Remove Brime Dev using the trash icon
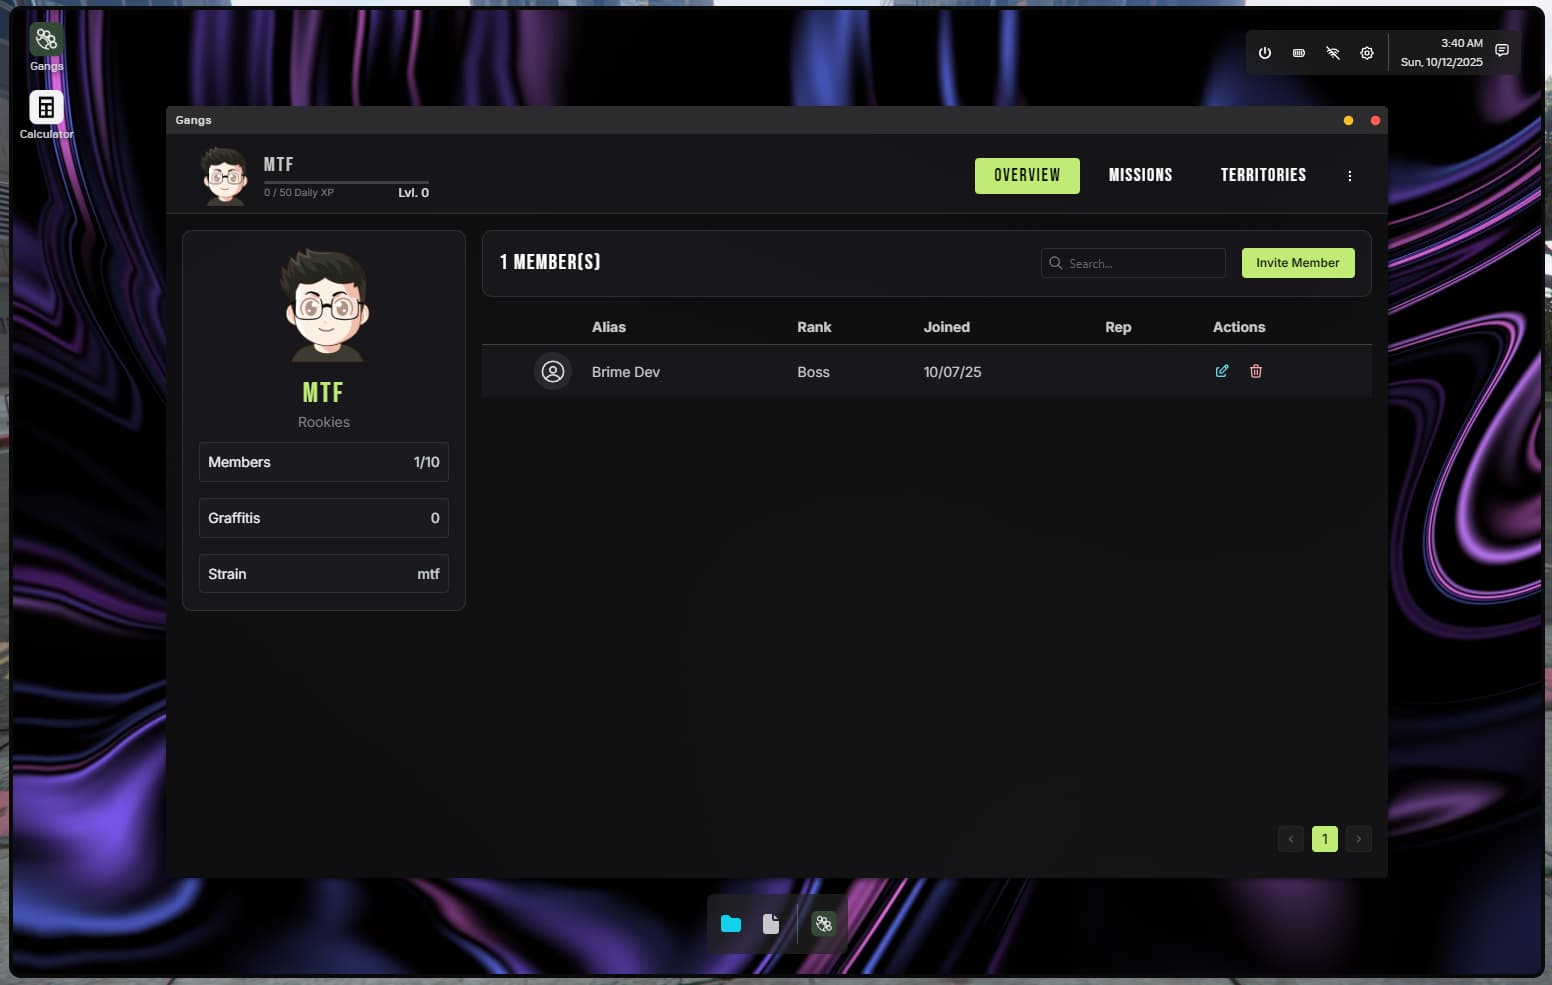The image size is (1552, 985). [1256, 371]
